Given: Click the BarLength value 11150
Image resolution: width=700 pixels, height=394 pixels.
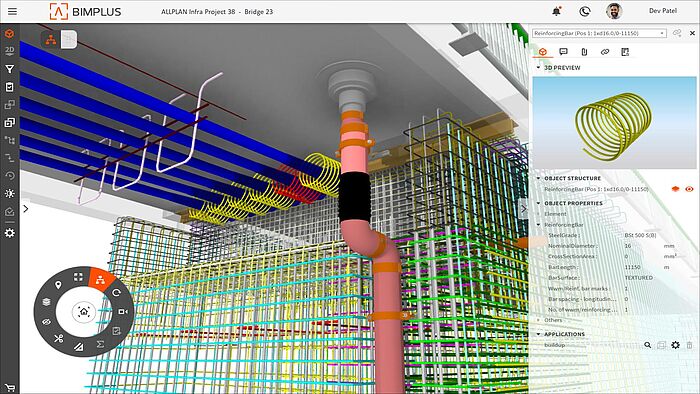Looking at the screenshot, I should (x=632, y=267).
